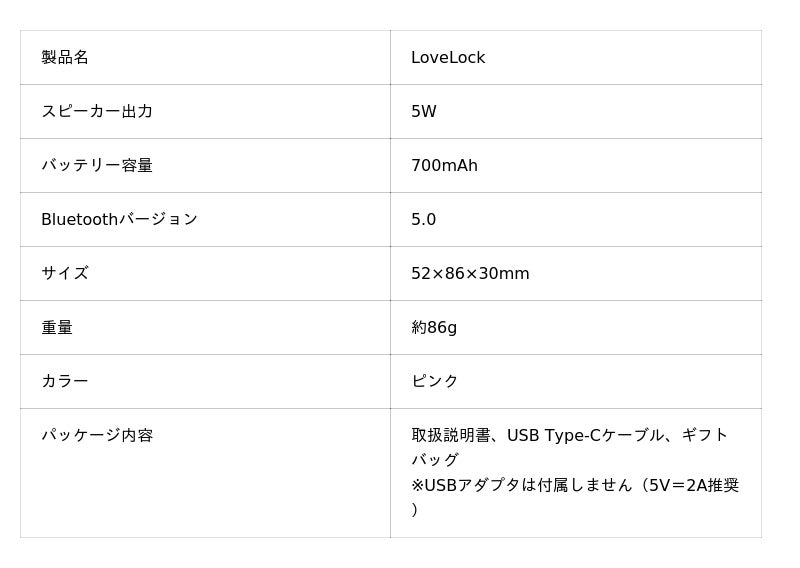
Task: Click the 取扱説明書 text
Action: point(451,436)
